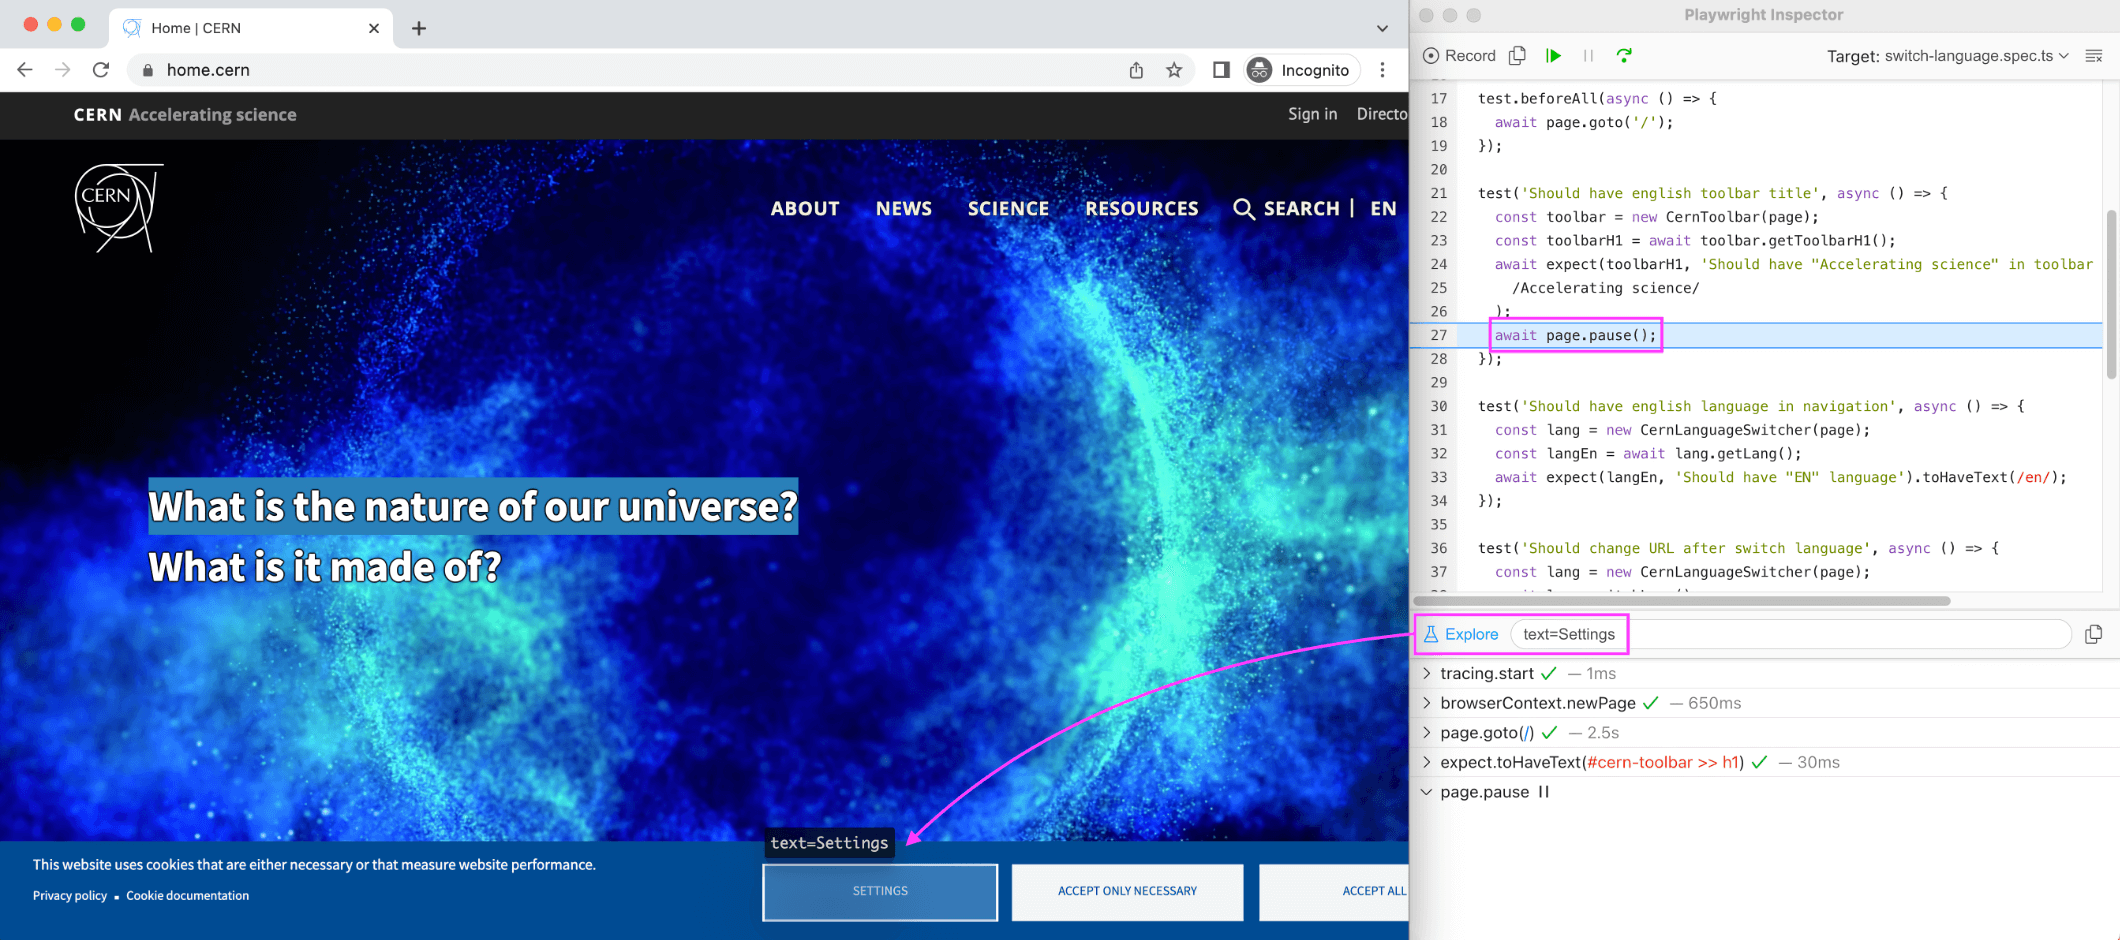Image resolution: width=2120 pixels, height=940 pixels.
Task: Open the Target switch-language.spec.ts dropdown
Action: click(x=1947, y=56)
